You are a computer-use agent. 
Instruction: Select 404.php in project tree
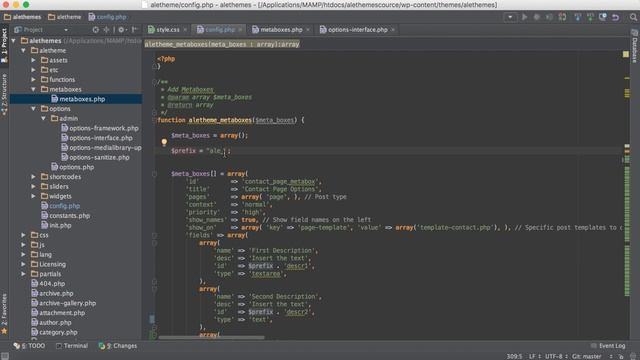(52, 284)
